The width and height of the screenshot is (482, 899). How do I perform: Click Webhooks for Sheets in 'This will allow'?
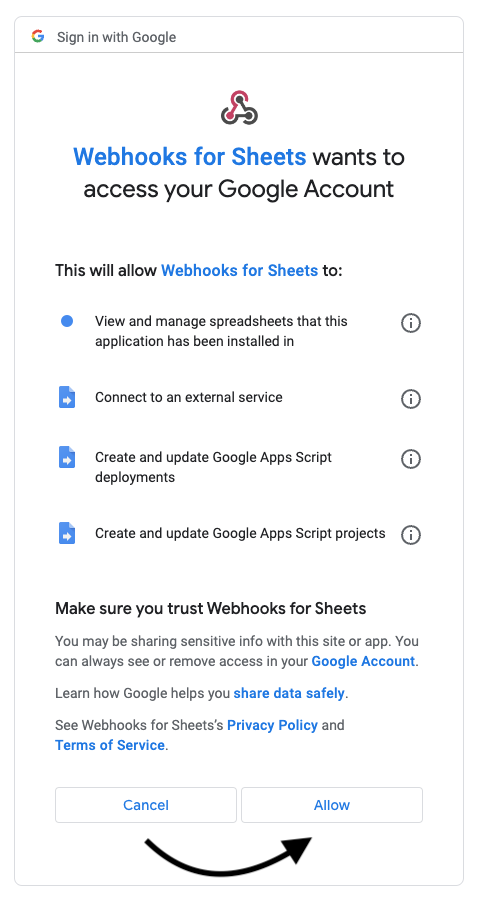click(240, 270)
